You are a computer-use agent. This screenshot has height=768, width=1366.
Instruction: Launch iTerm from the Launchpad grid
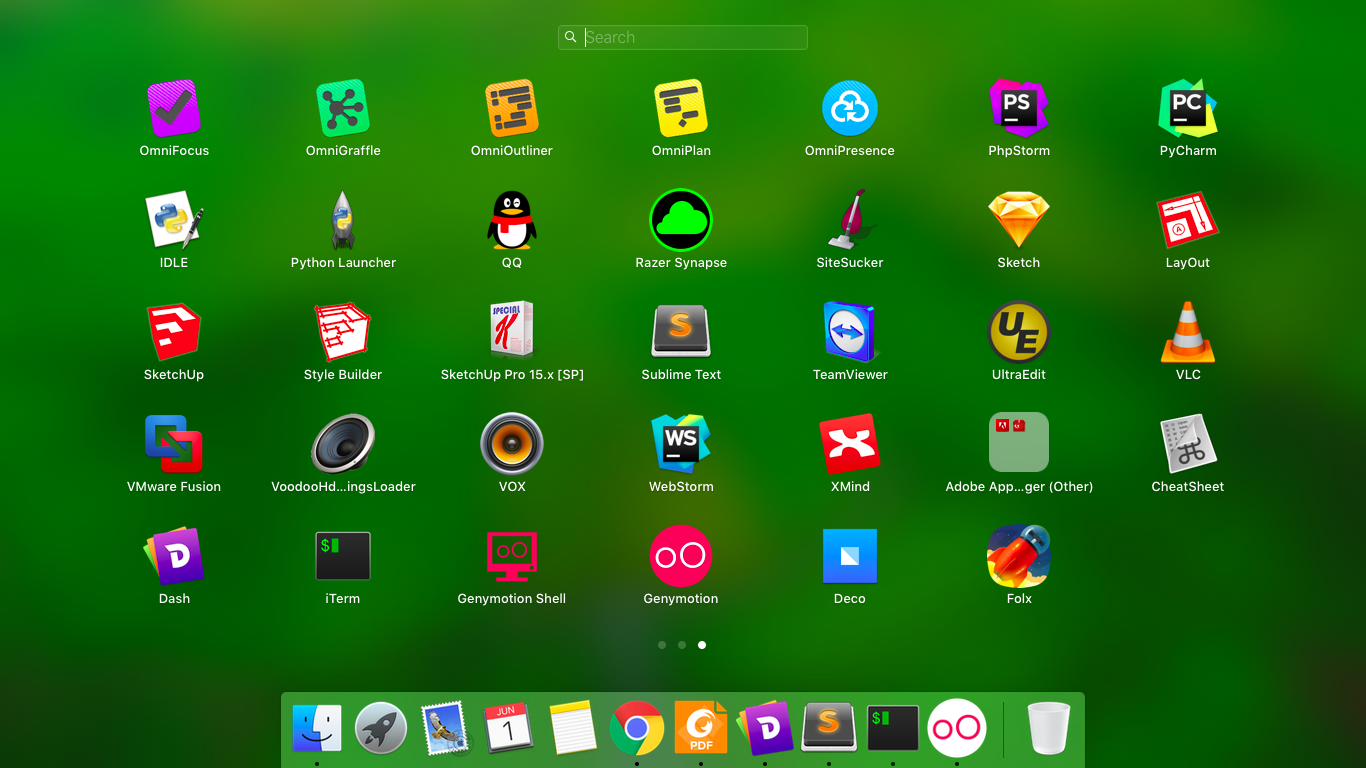tap(343, 556)
